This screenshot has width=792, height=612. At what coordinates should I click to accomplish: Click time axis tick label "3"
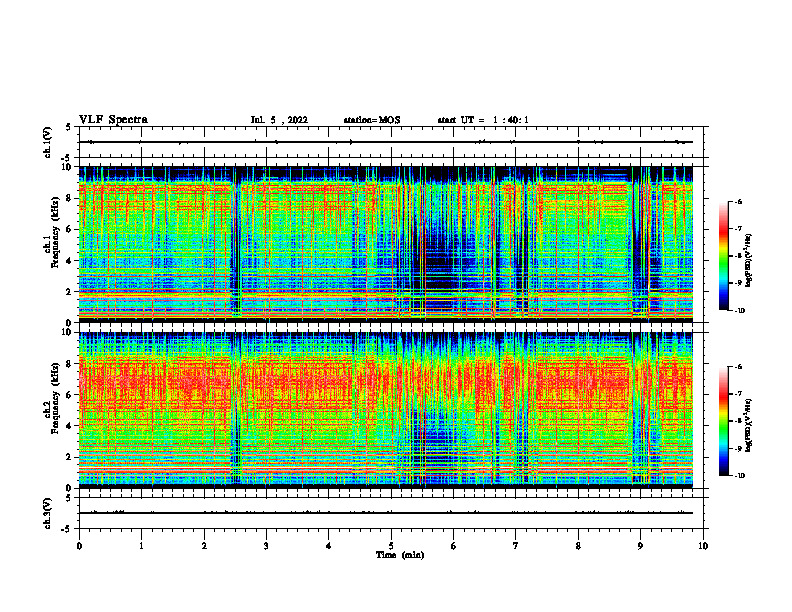266,546
